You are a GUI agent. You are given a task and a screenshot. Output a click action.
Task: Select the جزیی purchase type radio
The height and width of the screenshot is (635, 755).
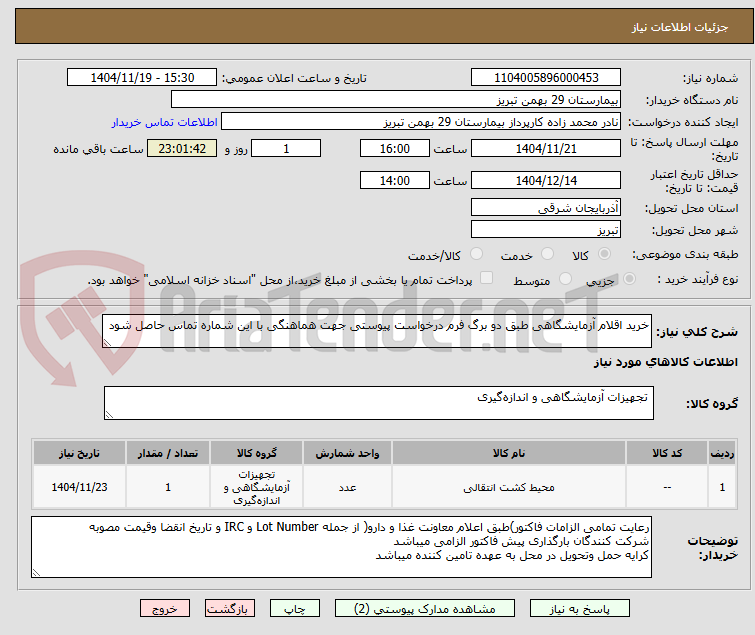coord(629,279)
